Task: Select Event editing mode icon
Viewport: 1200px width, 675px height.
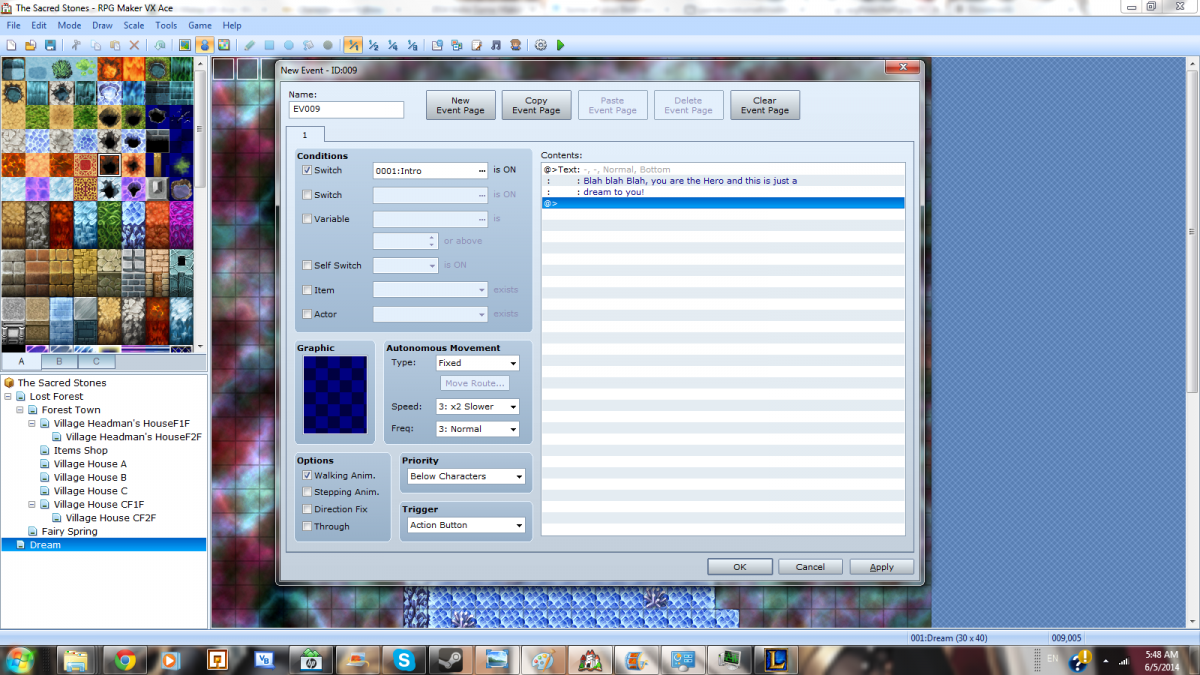Action: click(204, 45)
